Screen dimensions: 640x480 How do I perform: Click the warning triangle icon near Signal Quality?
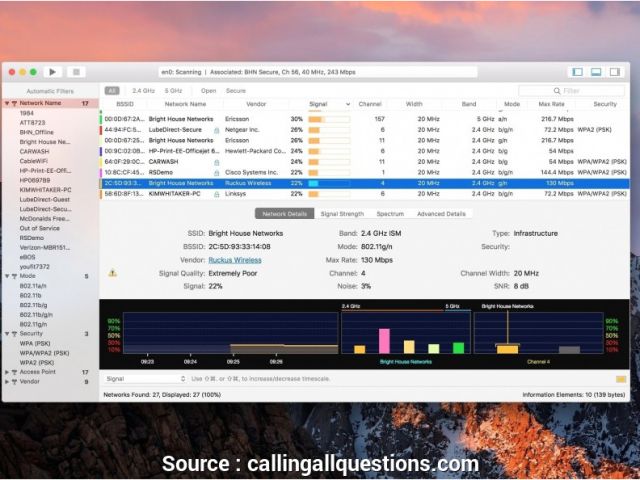pos(112,272)
